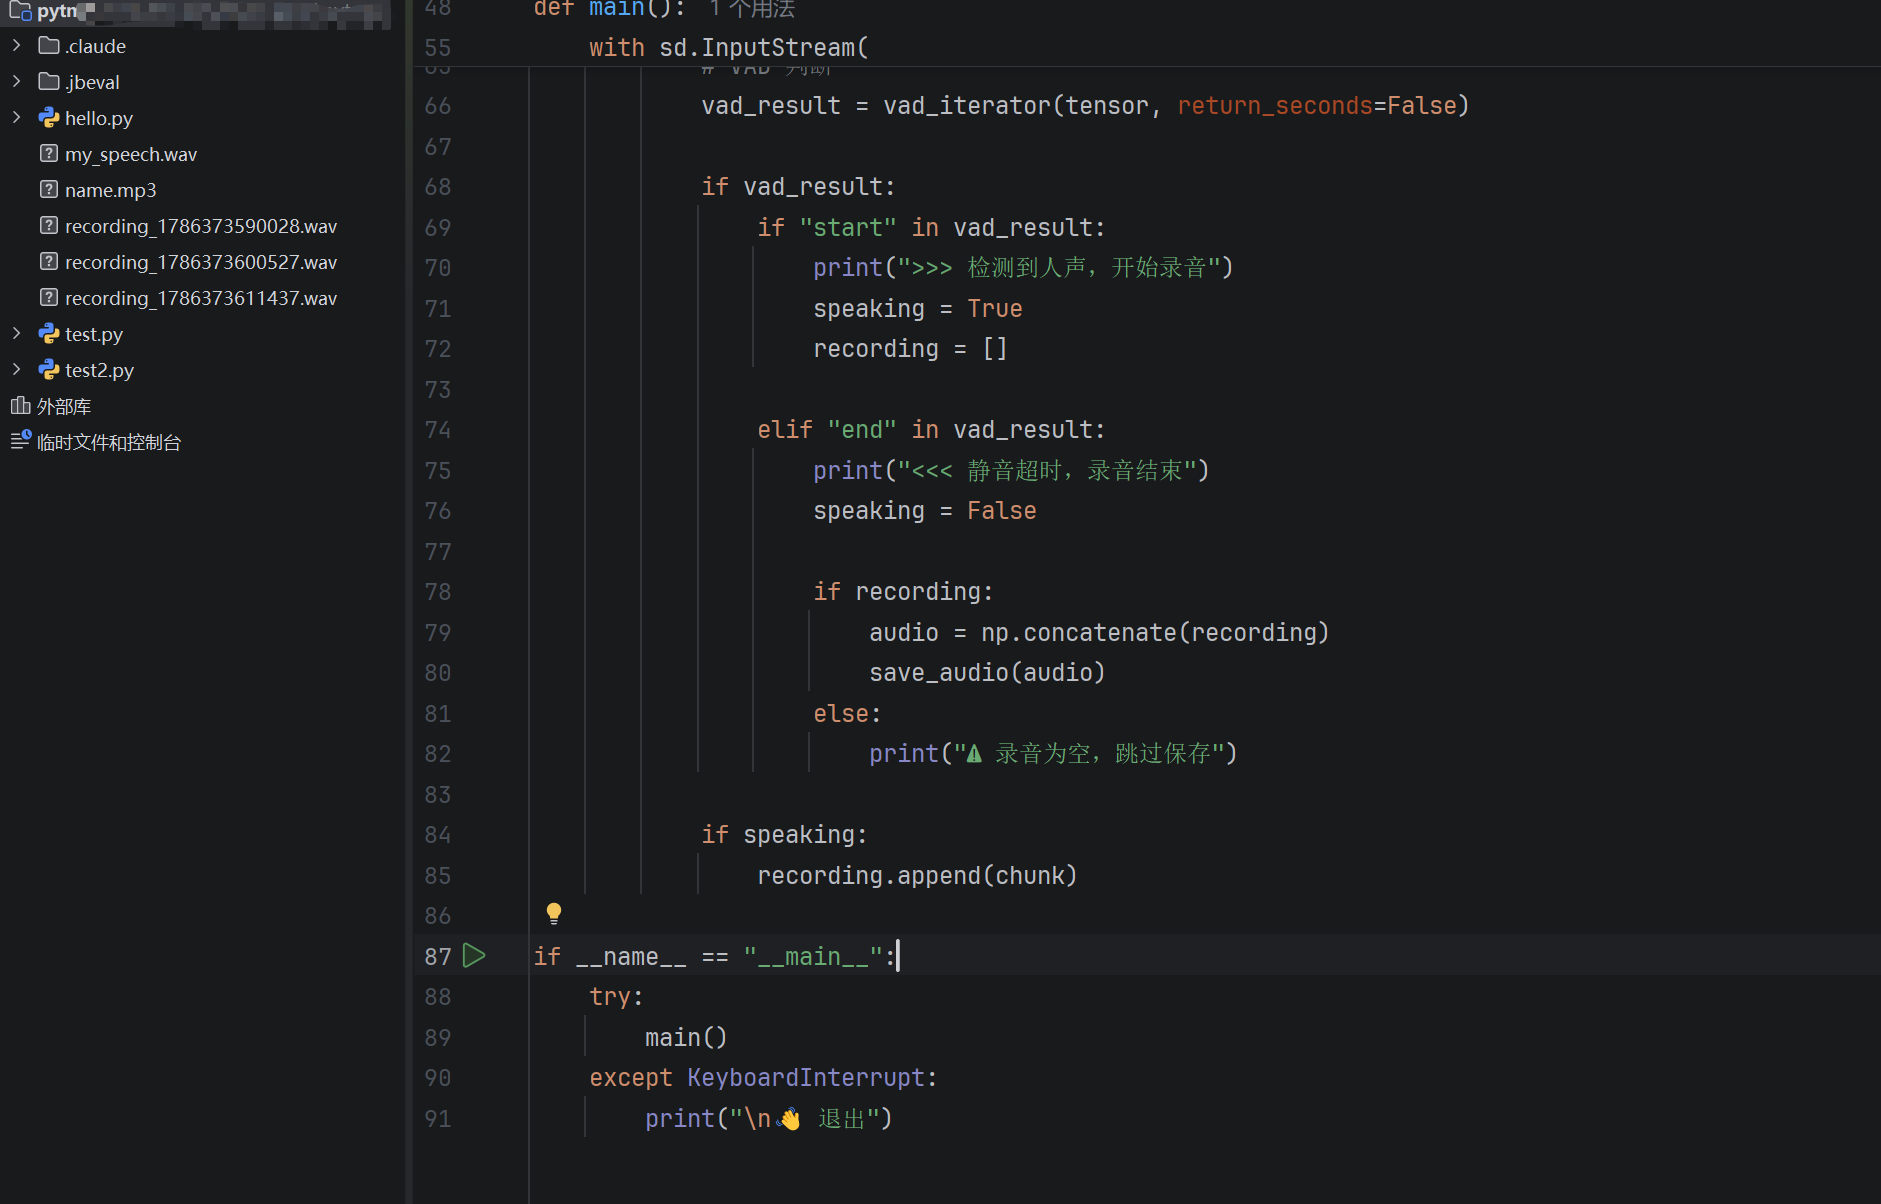Click the scratches and consoles (临时文件和控制台) icon

(20, 440)
